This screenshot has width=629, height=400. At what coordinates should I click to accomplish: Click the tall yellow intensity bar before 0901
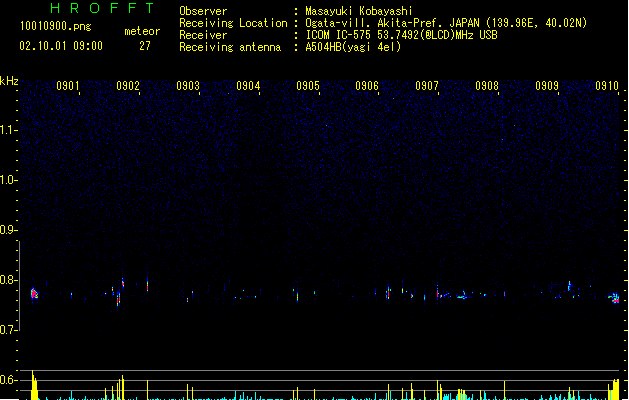point(34,385)
